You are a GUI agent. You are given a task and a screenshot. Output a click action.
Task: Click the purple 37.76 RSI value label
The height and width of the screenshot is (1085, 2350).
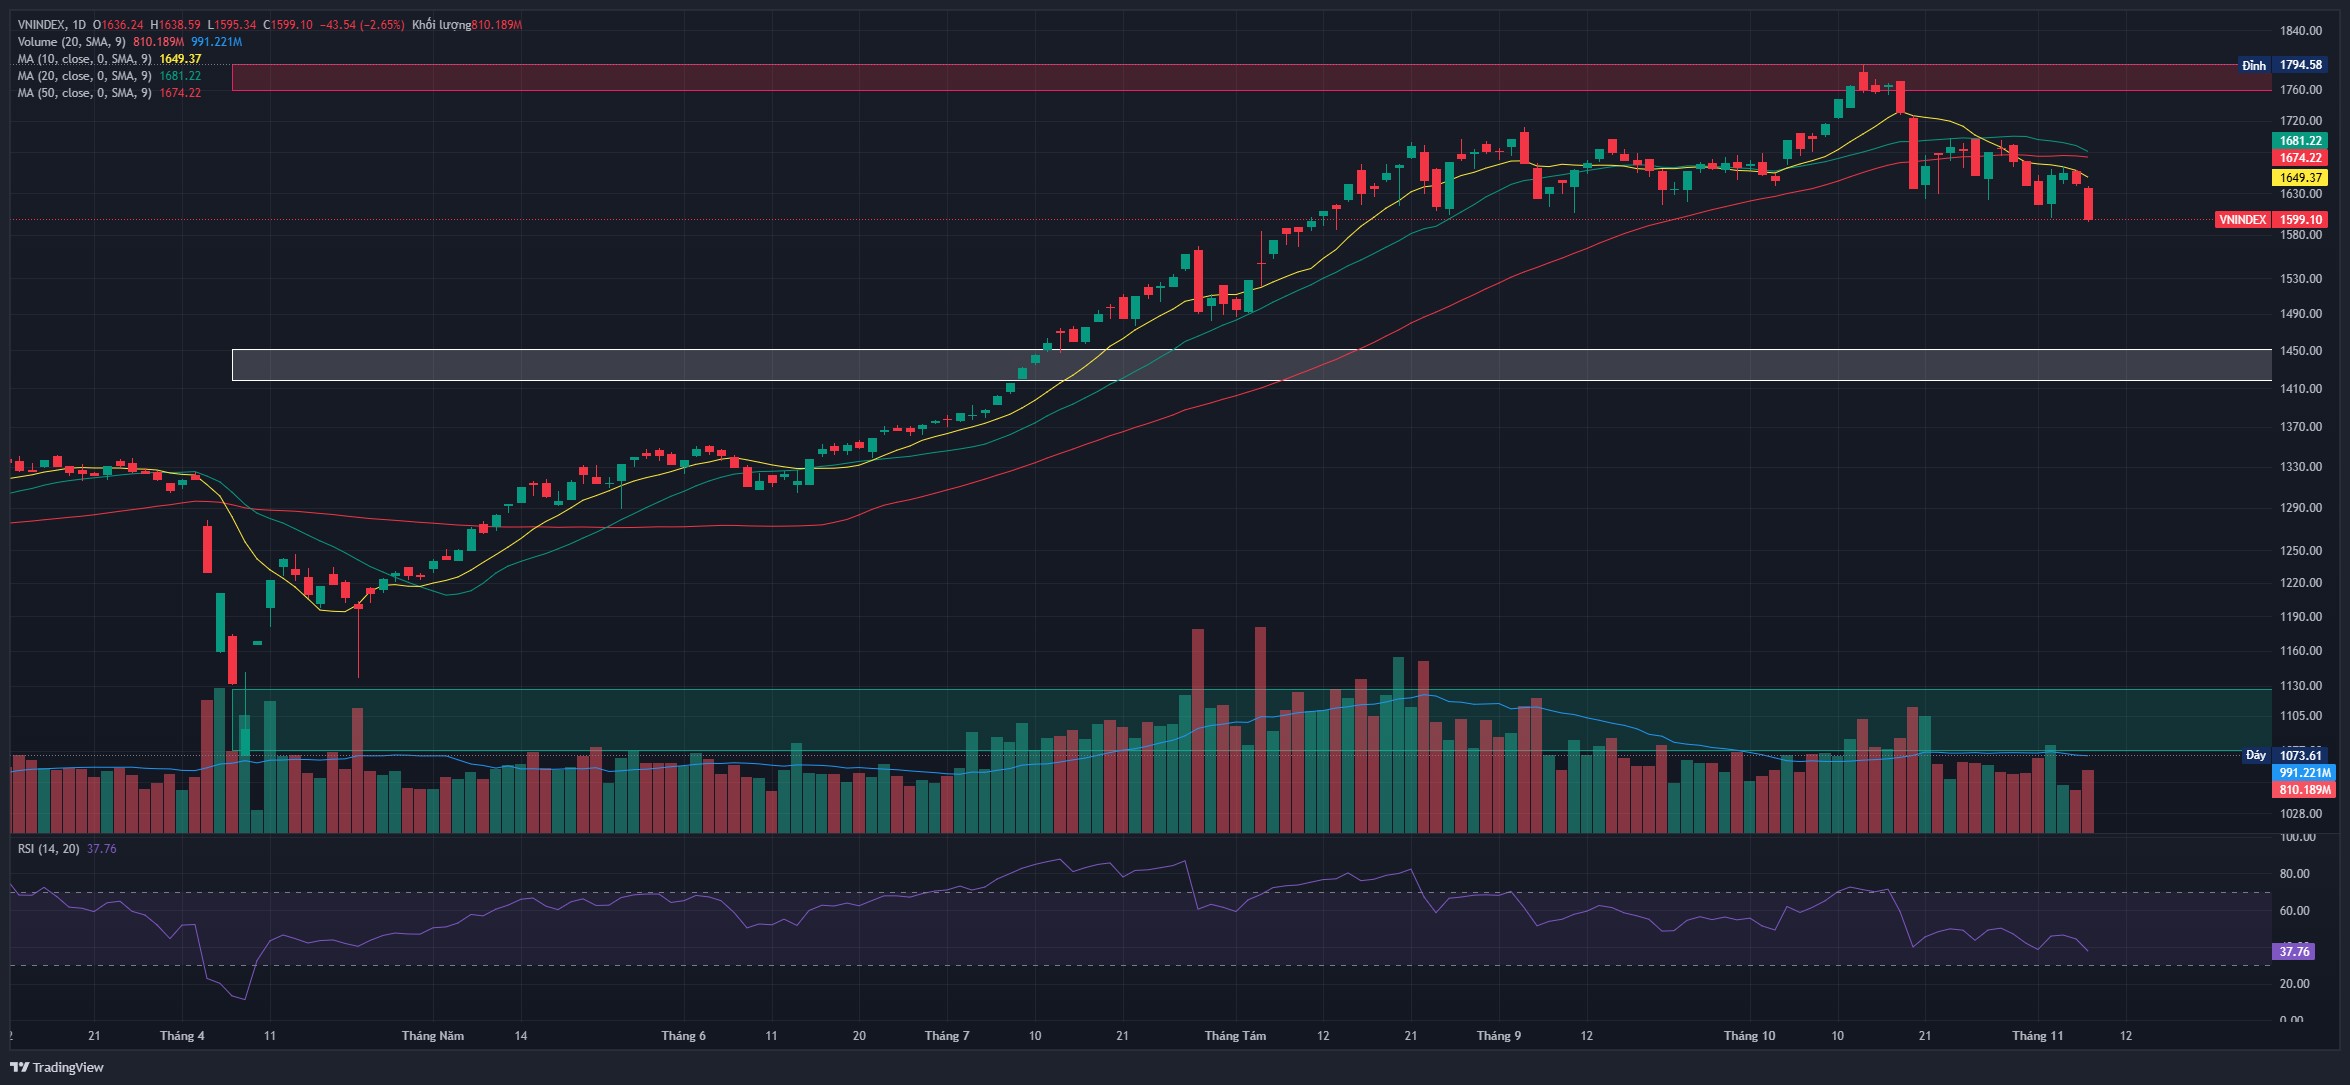2294,952
